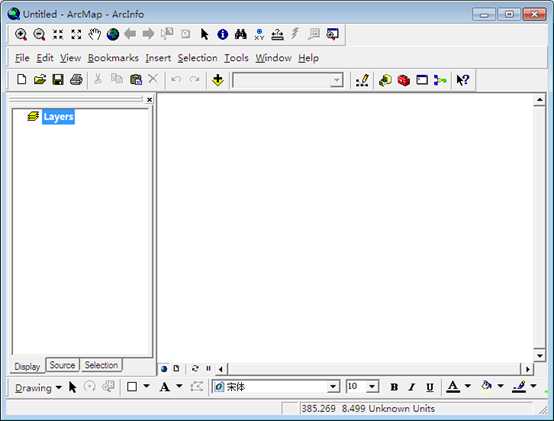Toggle underline text formatting
Viewport: 554px width, 421px height.
pos(430,387)
